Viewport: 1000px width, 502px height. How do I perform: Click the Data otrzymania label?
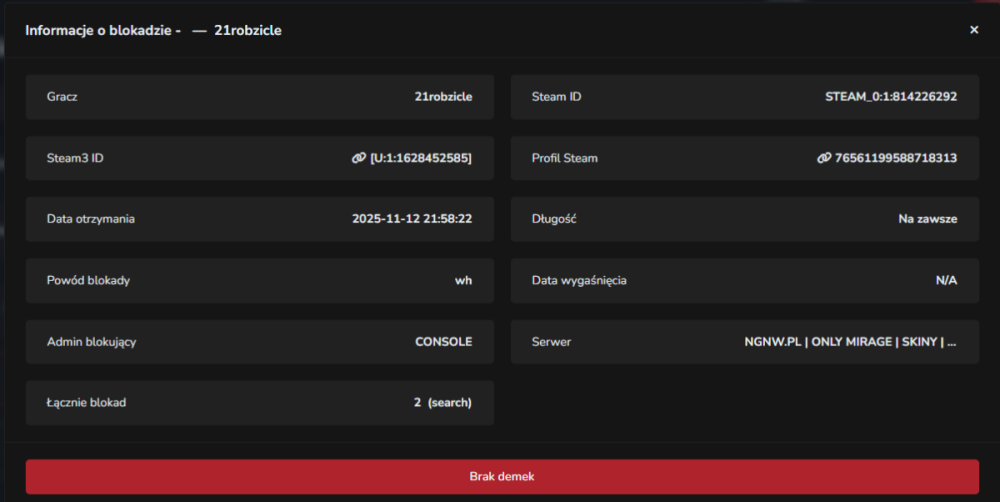[x=91, y=219]
